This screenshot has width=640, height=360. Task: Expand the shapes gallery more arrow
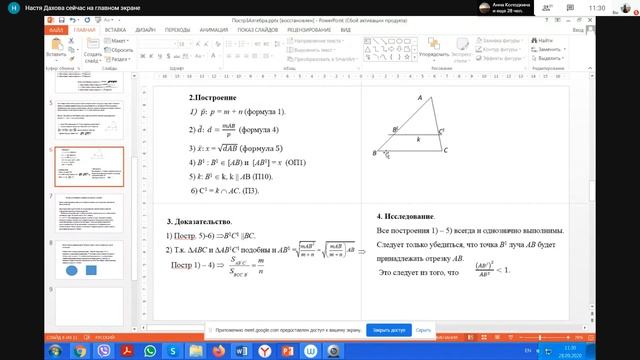(x=415, y=58)
